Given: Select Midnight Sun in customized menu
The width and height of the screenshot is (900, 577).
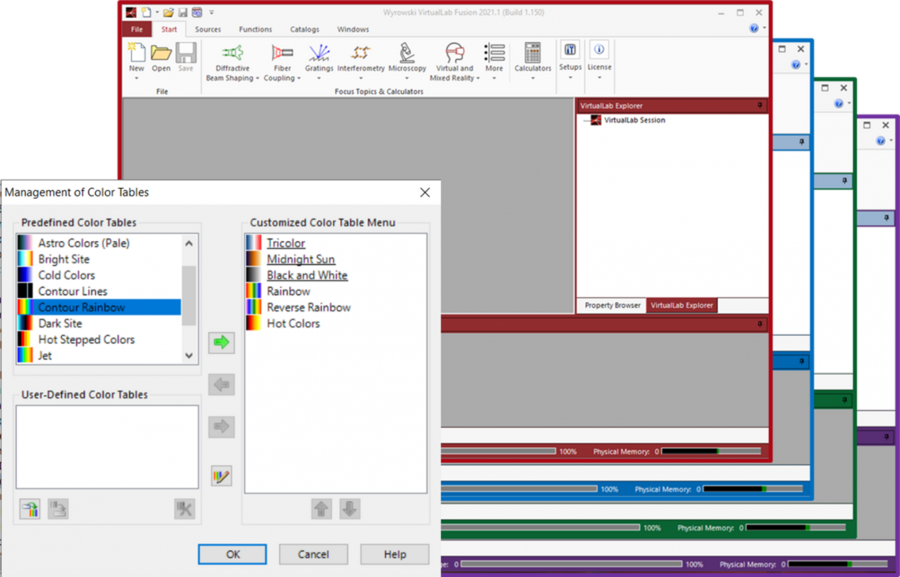Looking at the screenshot, I should tap(301, 259).
